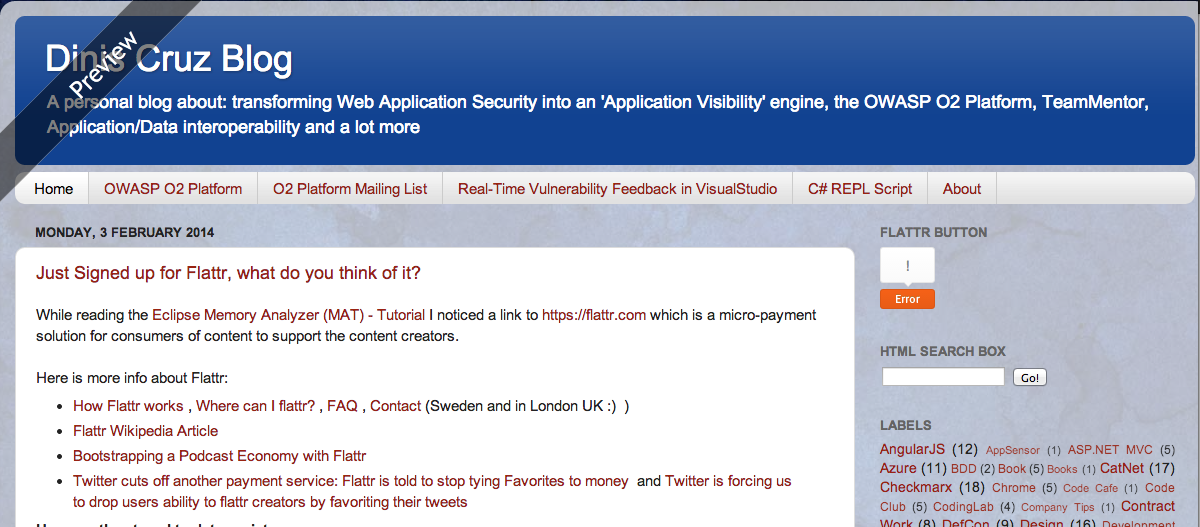Select the AngularJS label
This screenshot has width=1200, height=527.
[x=913, y=449]
